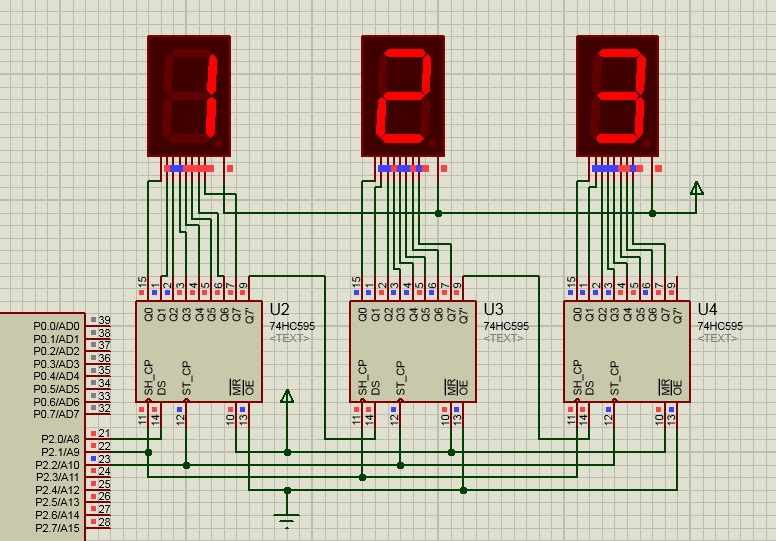Image resolution: width=776 pixels, height=541 pixels.
Task: Click the P0.3/AD3 pin label
Action: tap(56, 364)
